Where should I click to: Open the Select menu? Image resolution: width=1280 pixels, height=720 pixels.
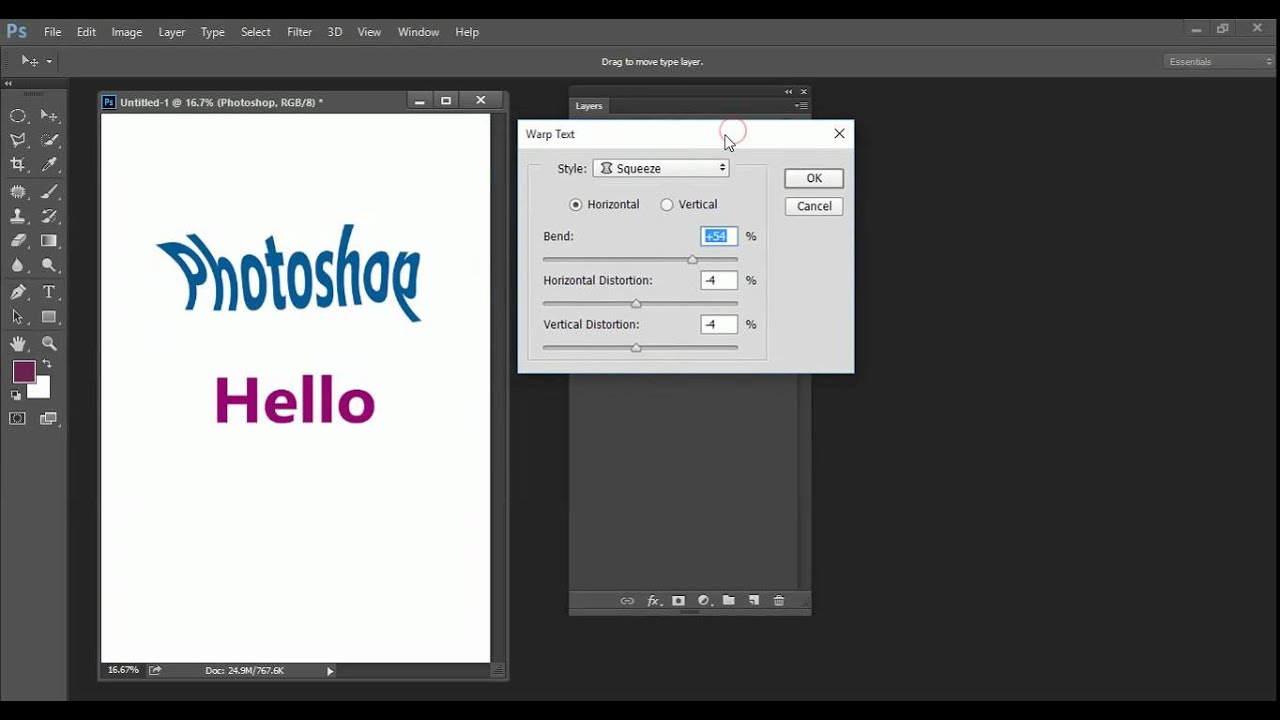point(256,32)
